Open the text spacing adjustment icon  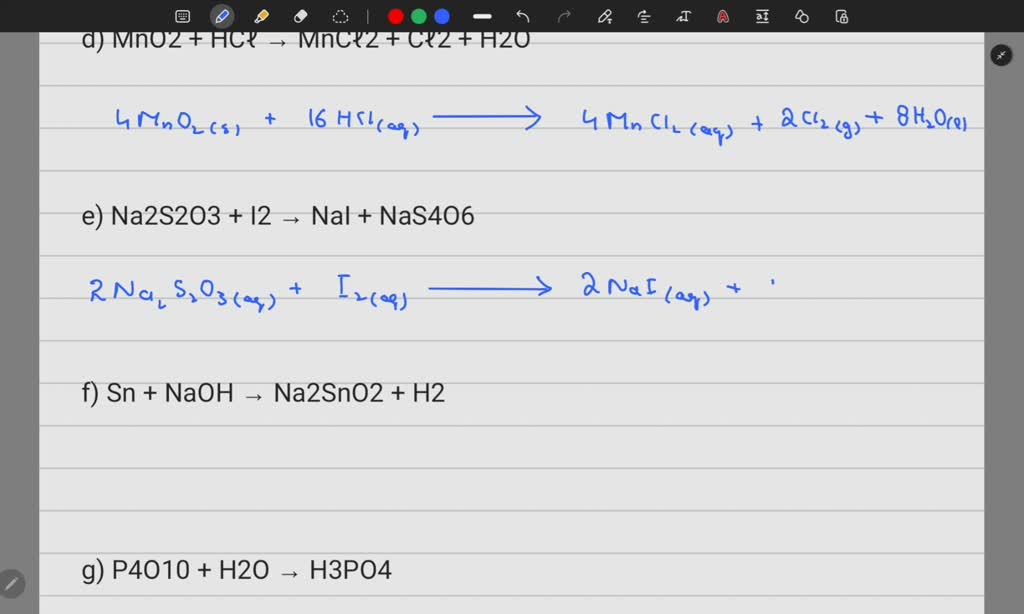[x=762, y=16]
